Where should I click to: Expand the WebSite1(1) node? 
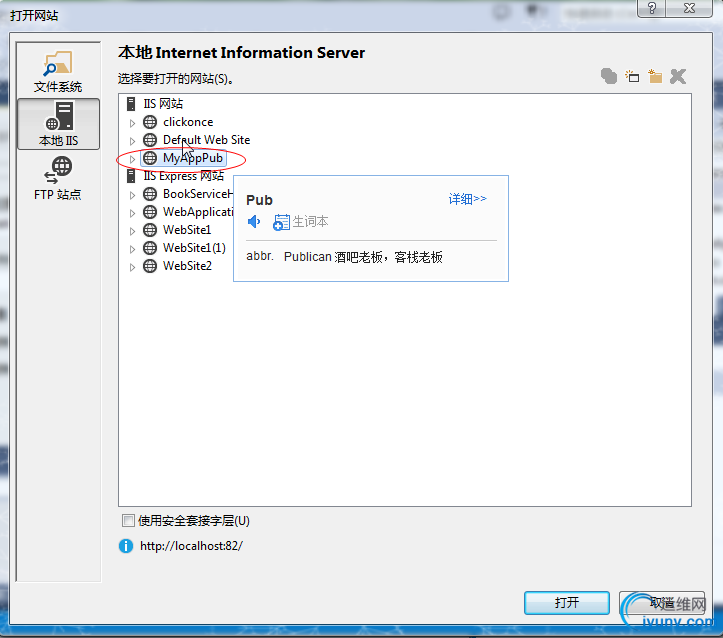pyautogui.click(x=132, y=249)
